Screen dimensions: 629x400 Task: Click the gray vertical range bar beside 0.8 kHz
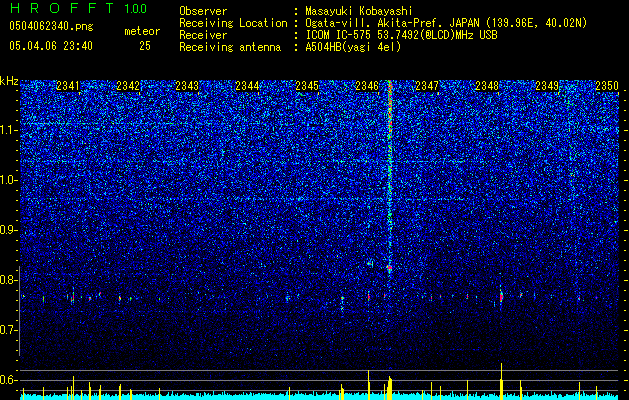click(19, 311)
